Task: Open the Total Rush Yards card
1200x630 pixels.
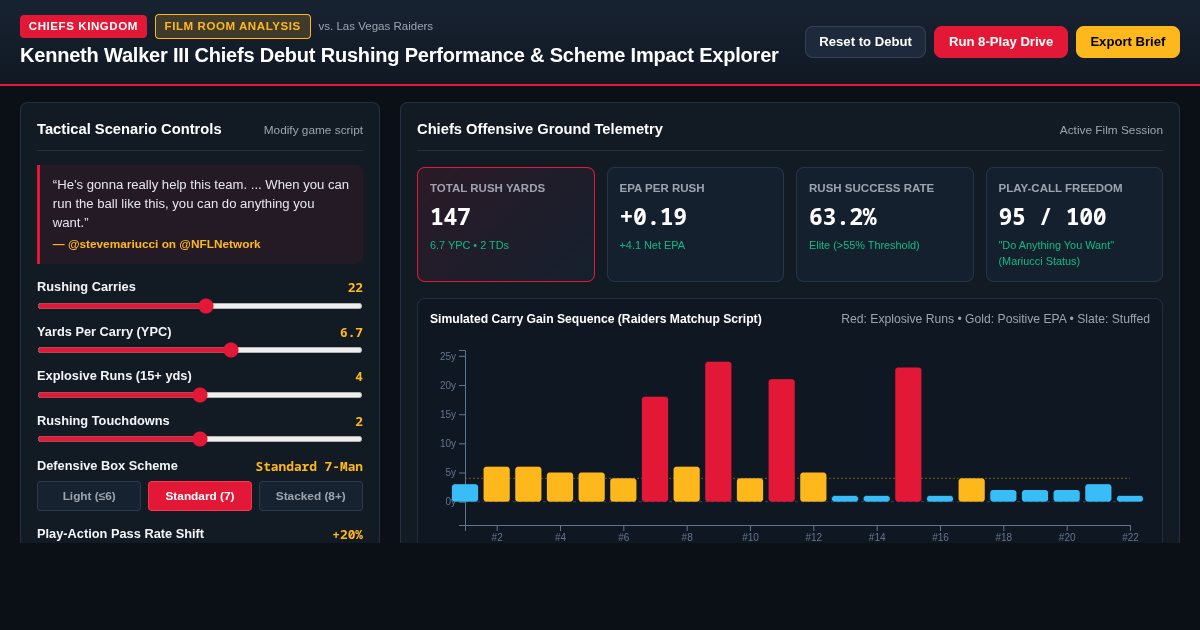Action: [506, 224]
